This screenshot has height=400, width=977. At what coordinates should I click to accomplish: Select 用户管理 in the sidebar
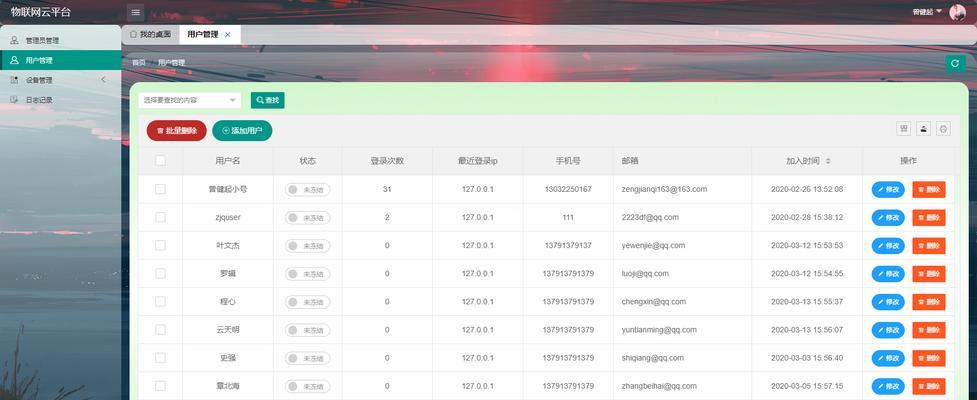pos(60,60)
